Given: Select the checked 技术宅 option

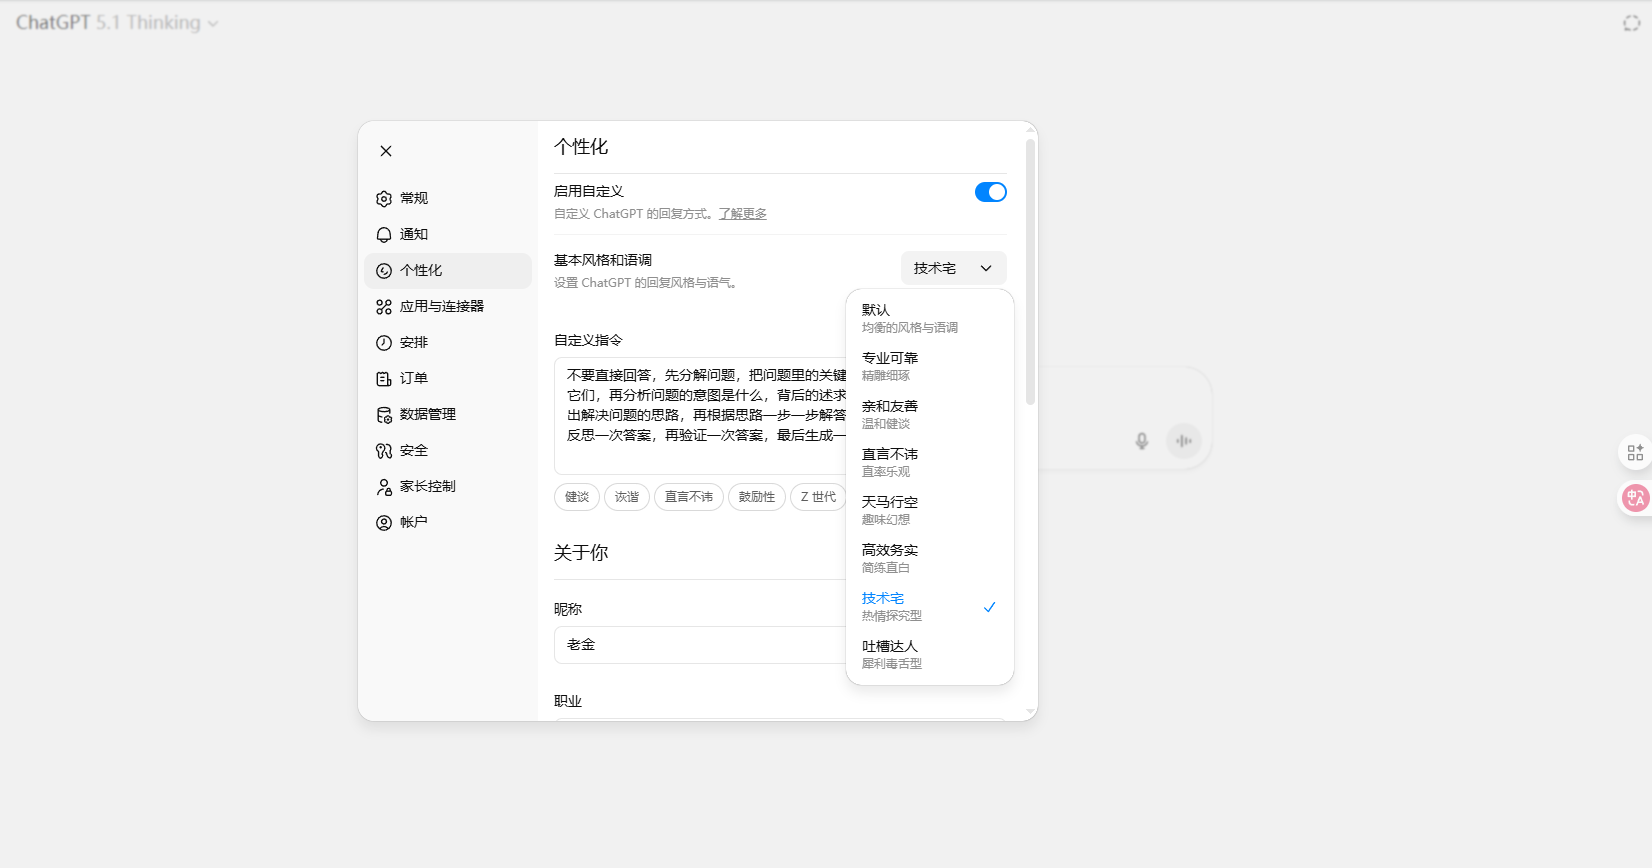Looking at the screenshot, I should click(x=930, y=606).
